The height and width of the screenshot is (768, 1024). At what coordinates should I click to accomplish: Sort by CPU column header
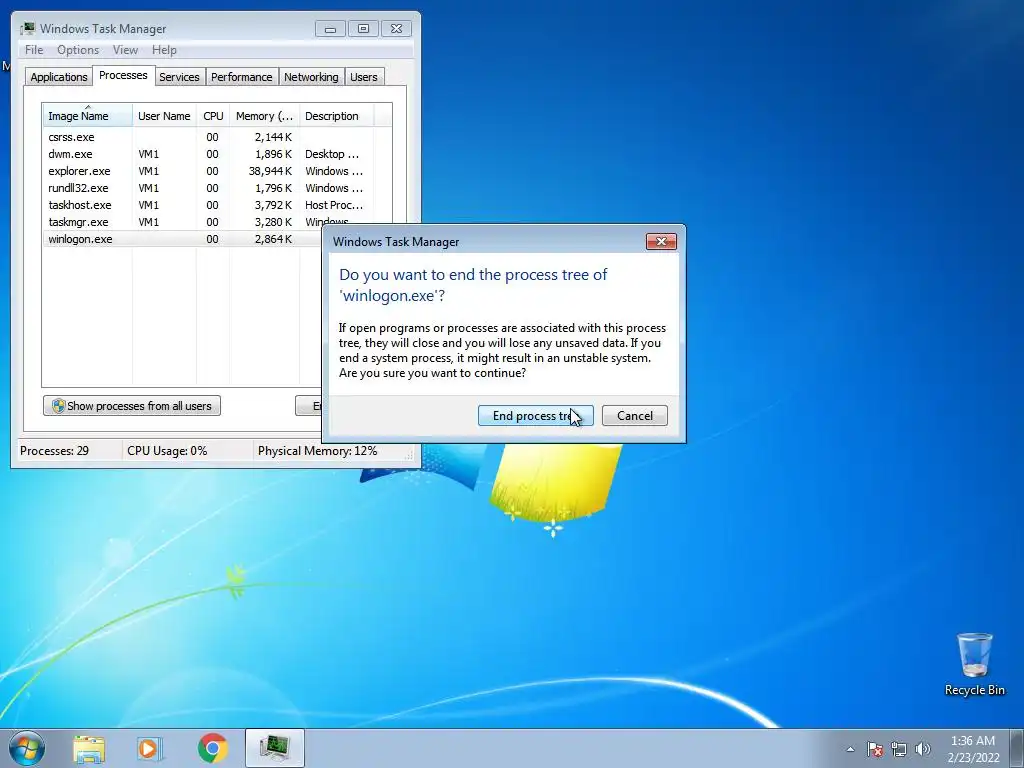point(213,116)
